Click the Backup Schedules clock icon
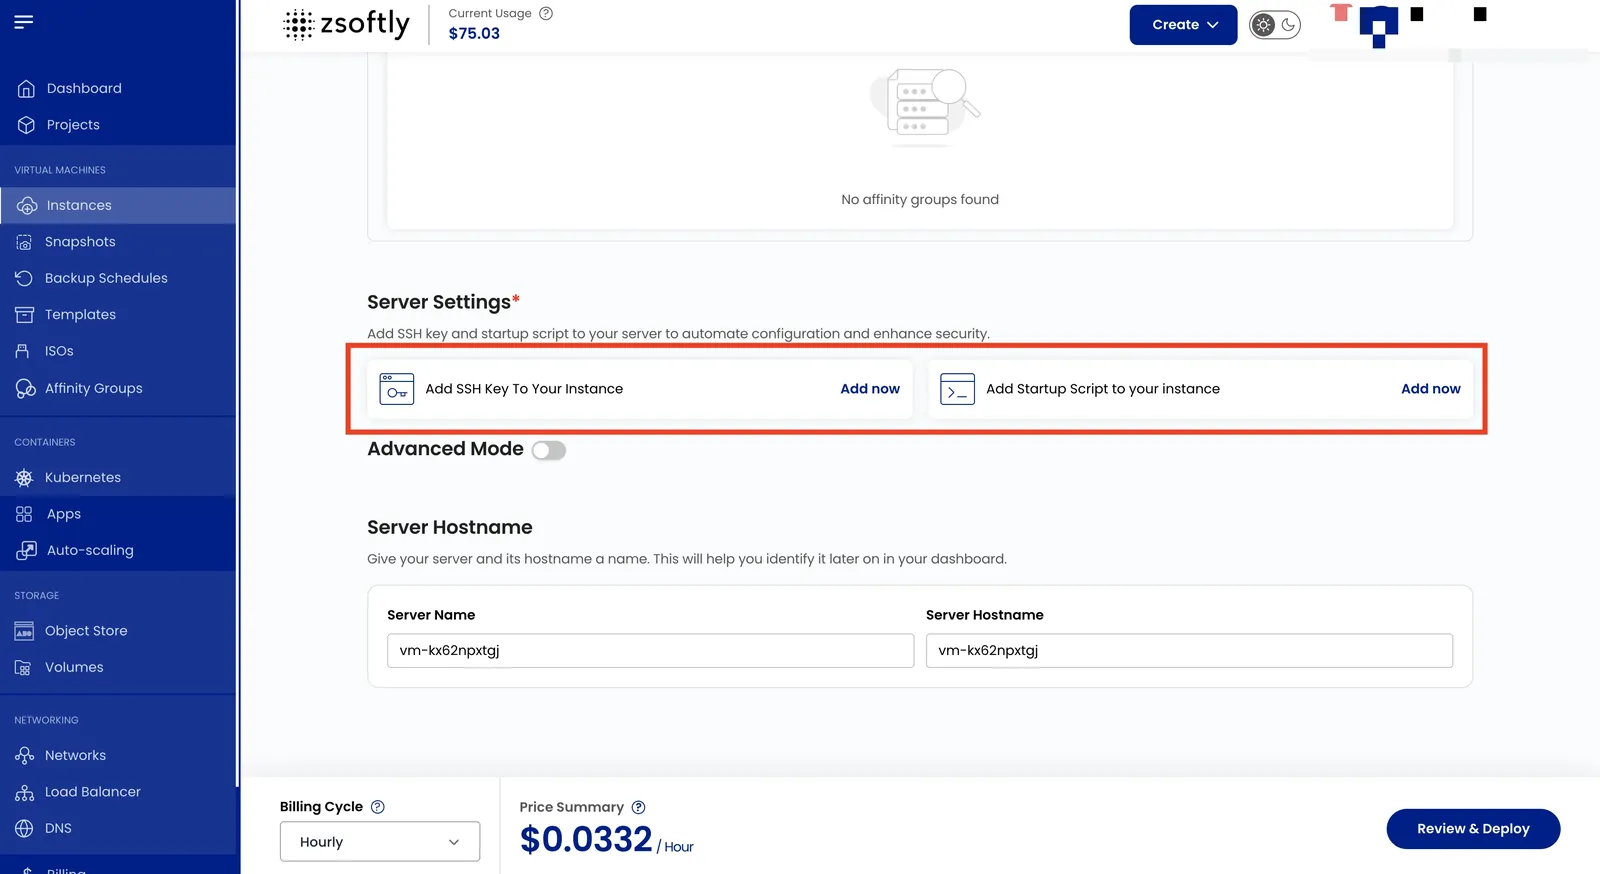Screen dimensions: 1600x874 click(24, 278)
